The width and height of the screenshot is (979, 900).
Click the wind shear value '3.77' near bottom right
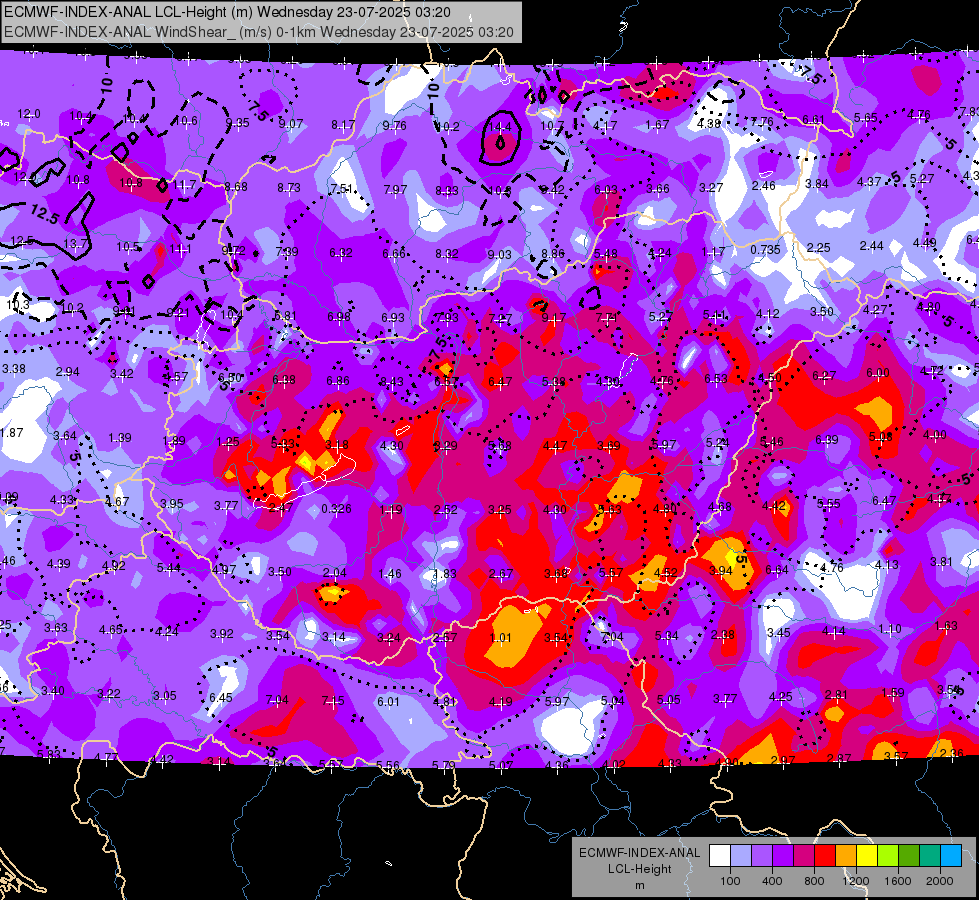tap(726, 698)
